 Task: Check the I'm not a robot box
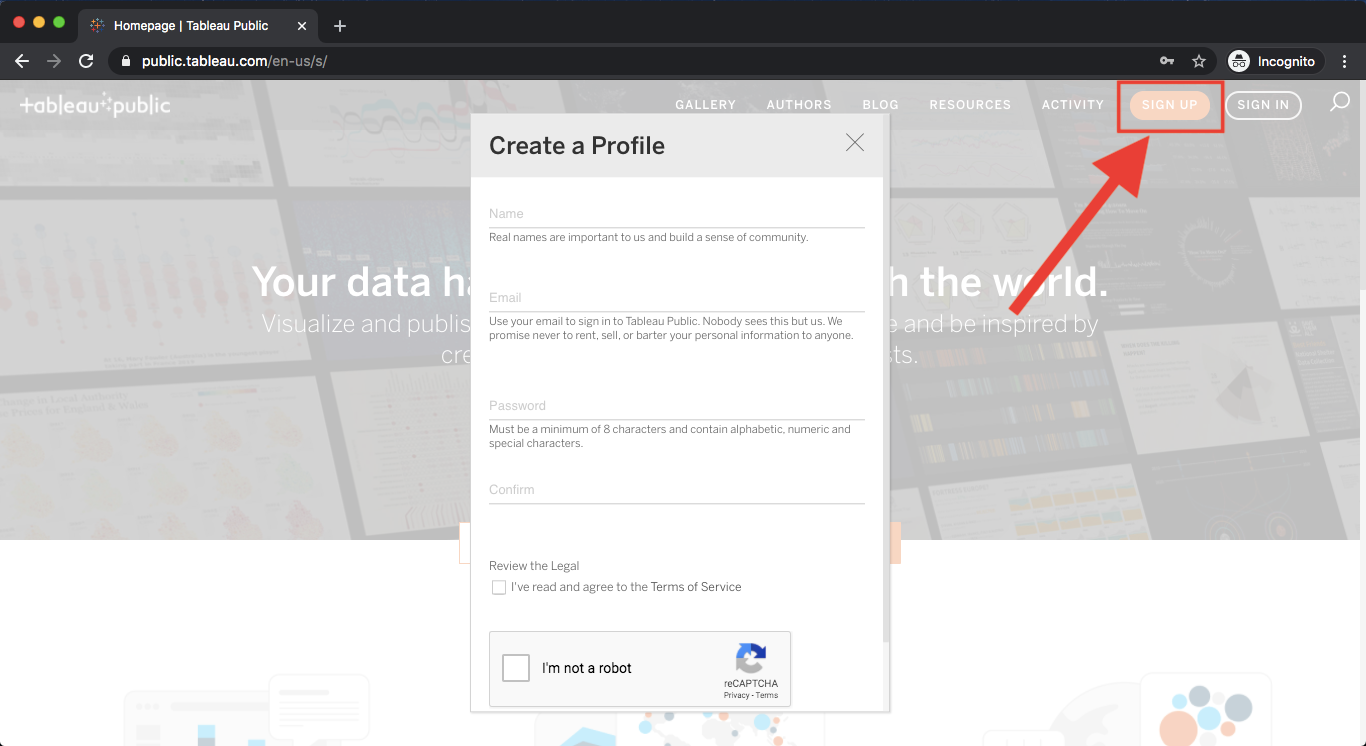point(516,668)
